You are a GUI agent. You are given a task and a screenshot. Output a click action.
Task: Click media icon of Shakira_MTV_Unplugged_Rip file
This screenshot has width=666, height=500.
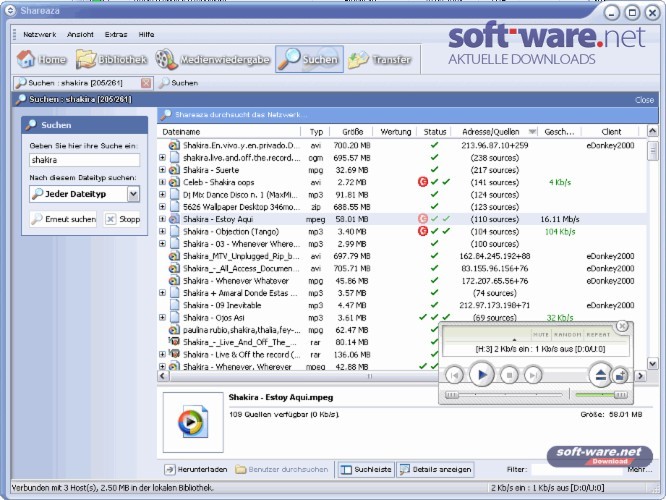point(174,256)
